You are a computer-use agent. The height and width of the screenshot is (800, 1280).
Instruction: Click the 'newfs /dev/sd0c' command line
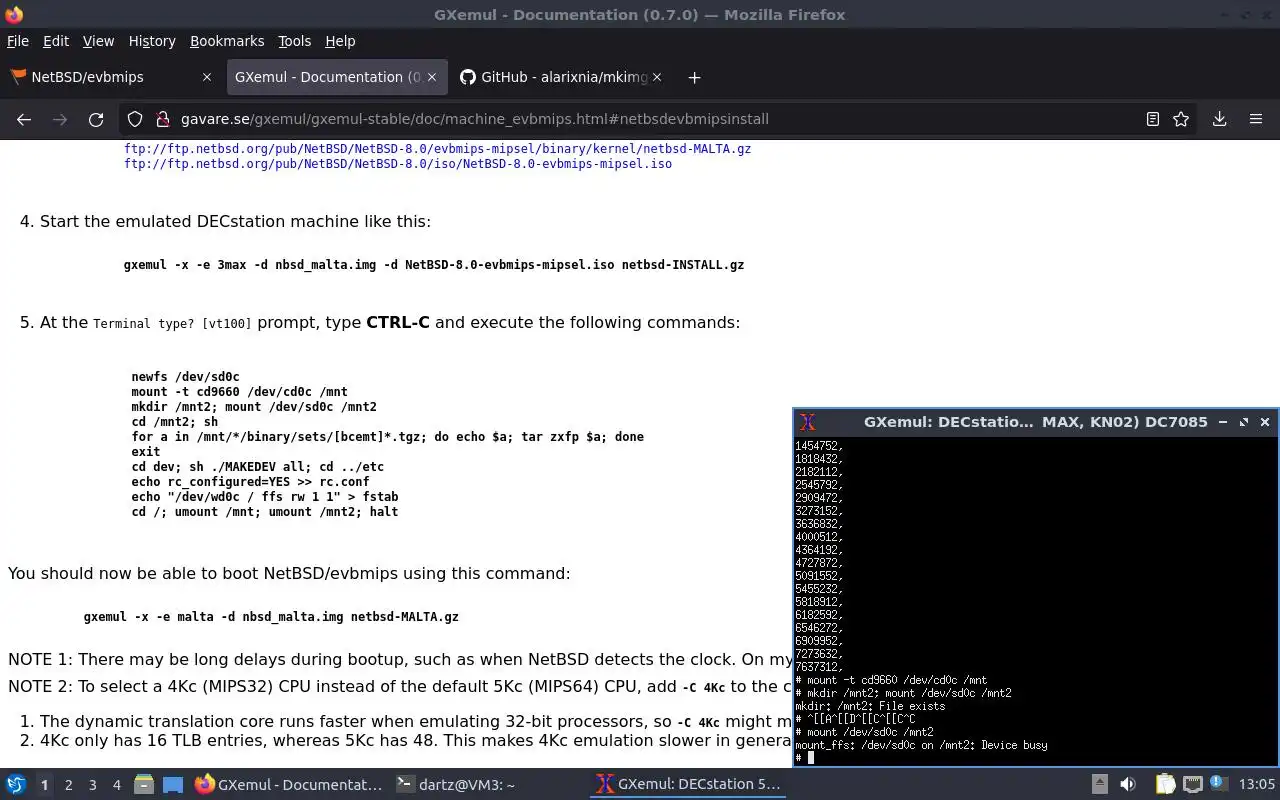click(x=185, y=377)
